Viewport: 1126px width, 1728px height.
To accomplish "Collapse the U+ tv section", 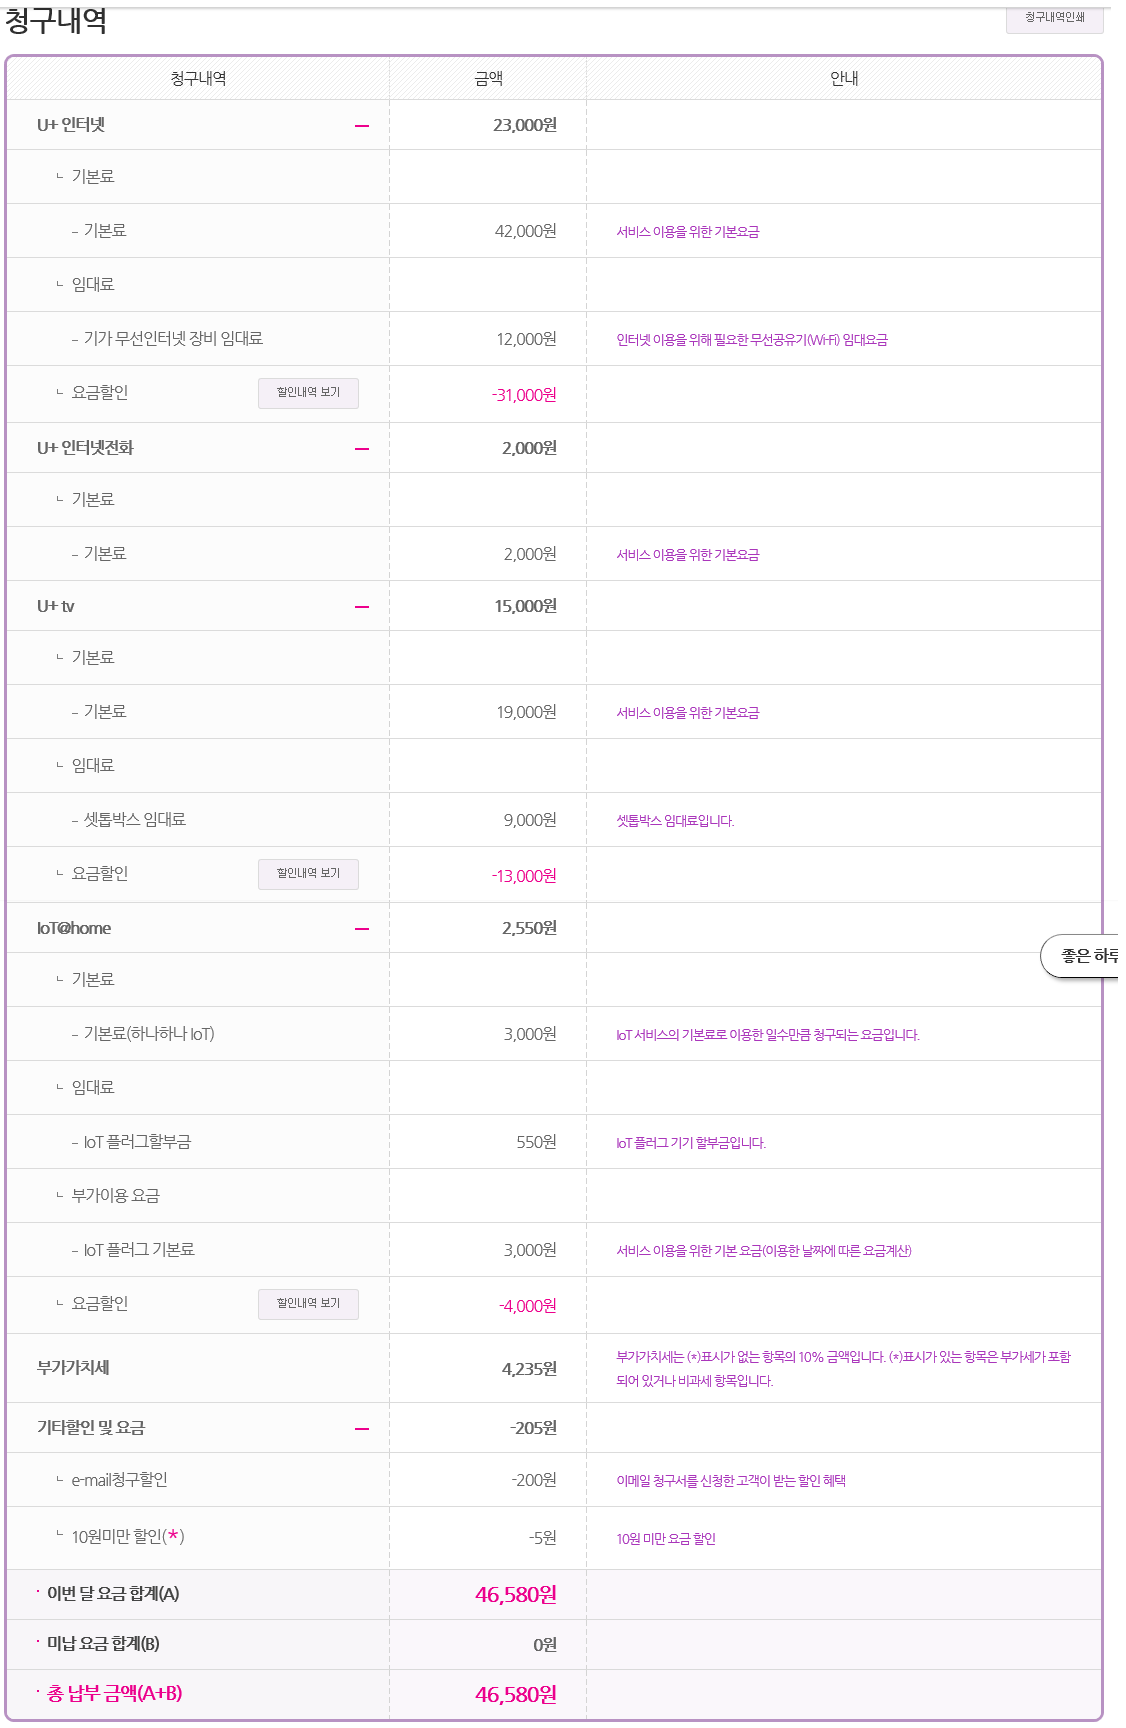I will (x=361, y=605).
